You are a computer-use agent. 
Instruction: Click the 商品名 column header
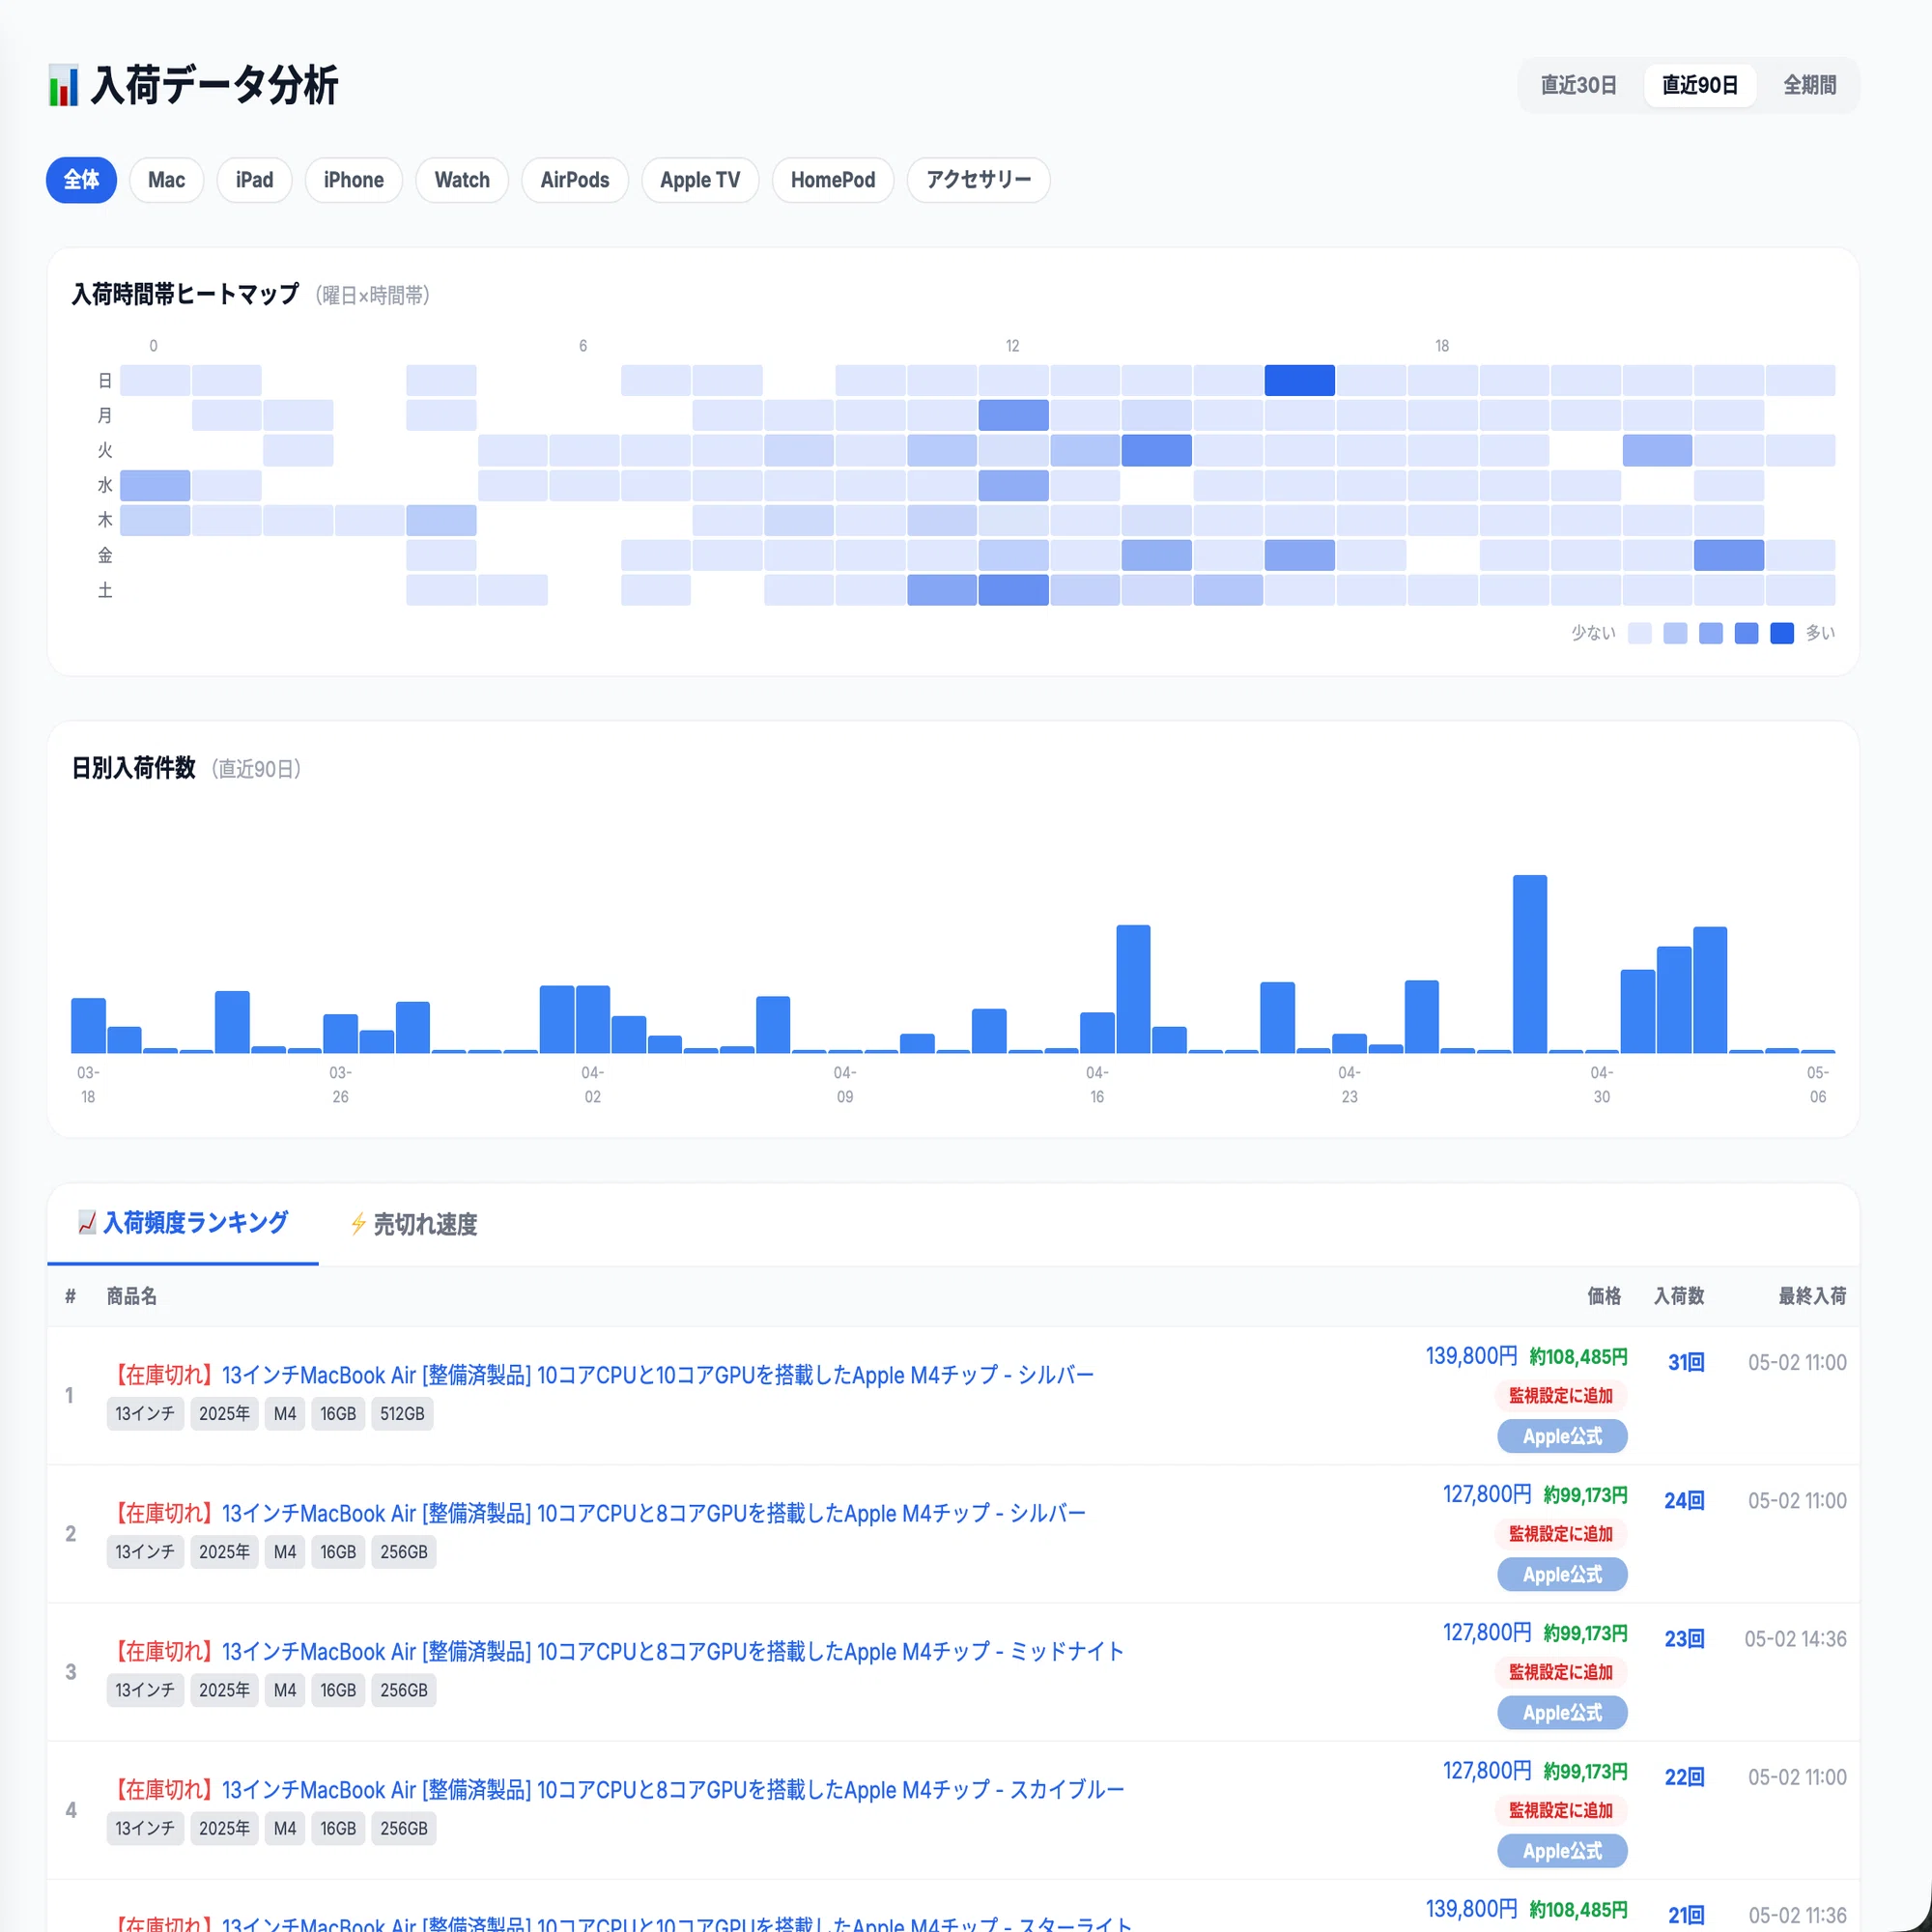pyautogui.click(x=131, y=1296)
